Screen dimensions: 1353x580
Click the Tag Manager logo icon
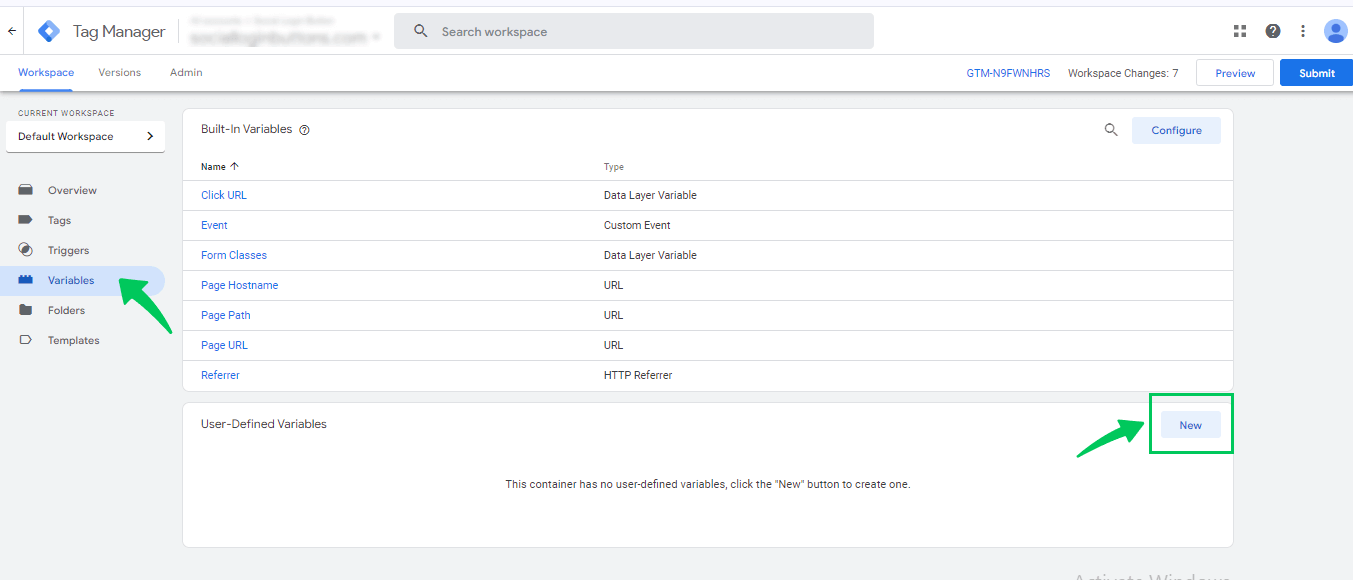coord(49,32)
